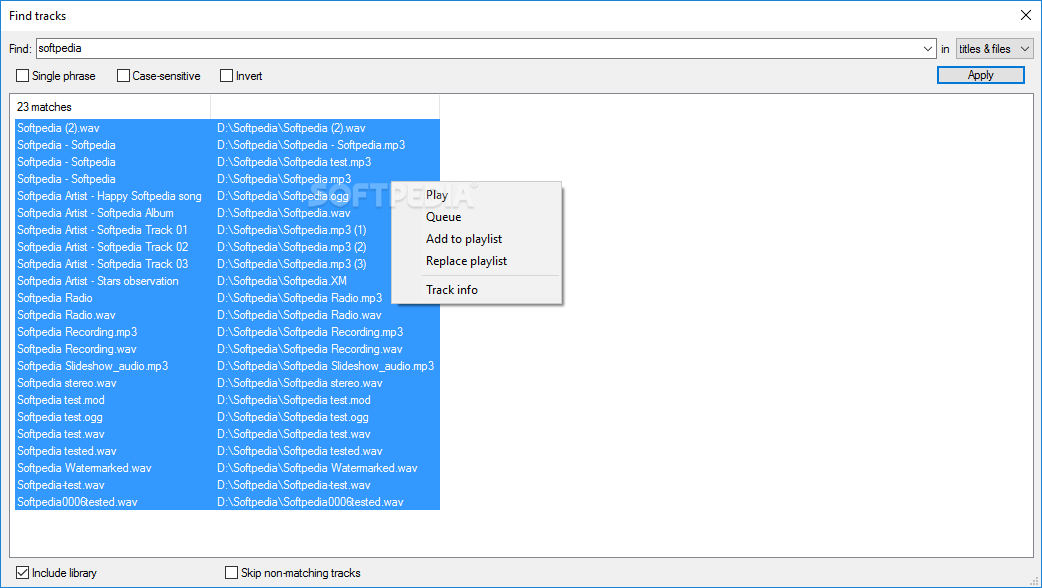Select the Softpedia Recording.mp3 title
The image size is (1042, 588).
pos(77,332)
